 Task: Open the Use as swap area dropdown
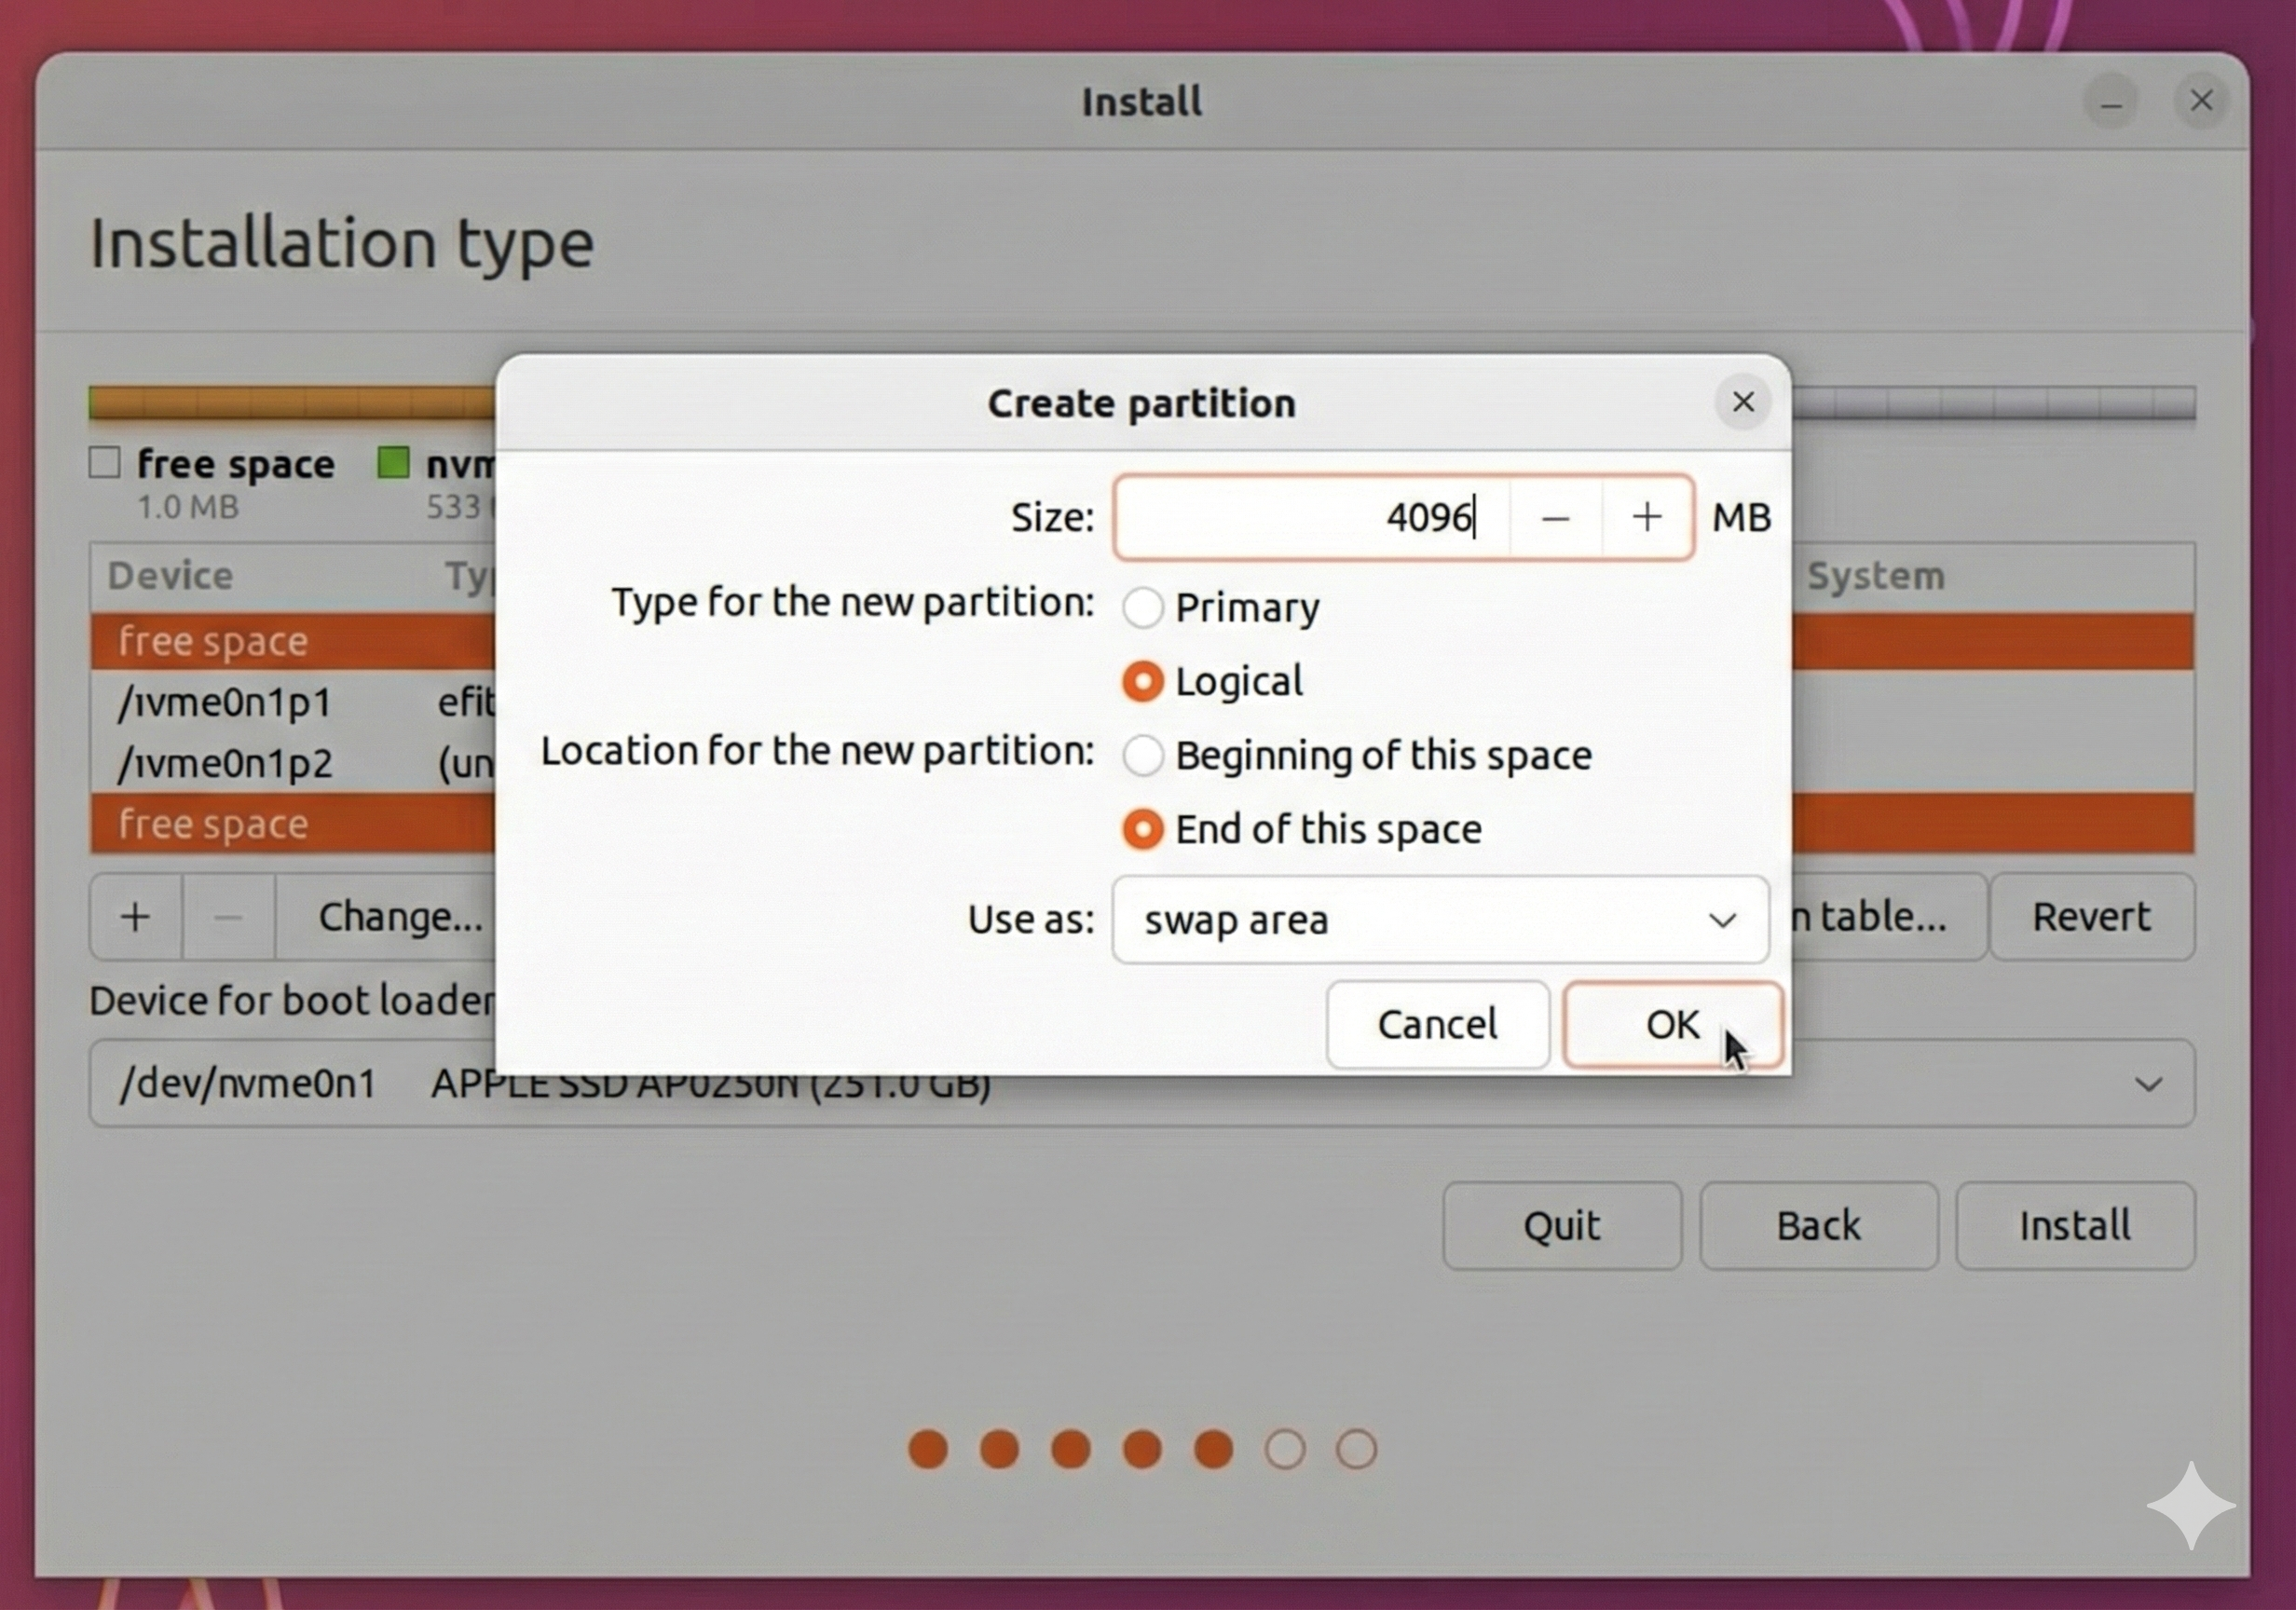pos(1438,920)
